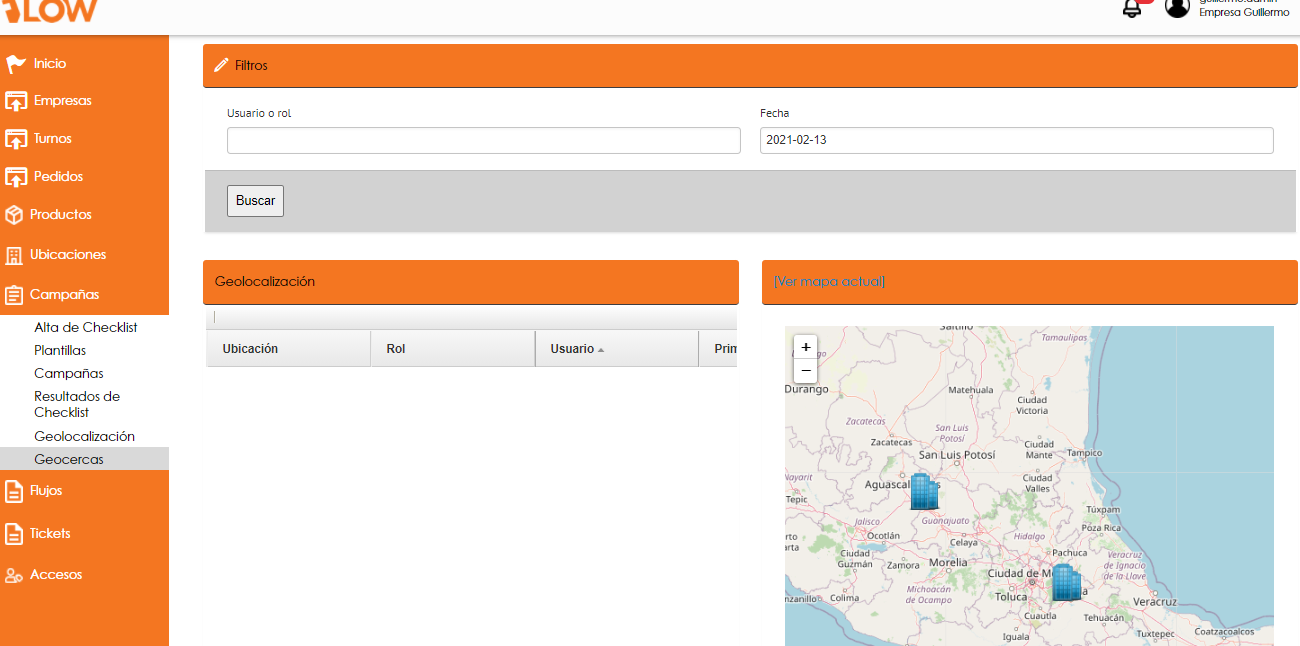Zoom out the map with minus button

pyautogui.click(x=806, y=371)
